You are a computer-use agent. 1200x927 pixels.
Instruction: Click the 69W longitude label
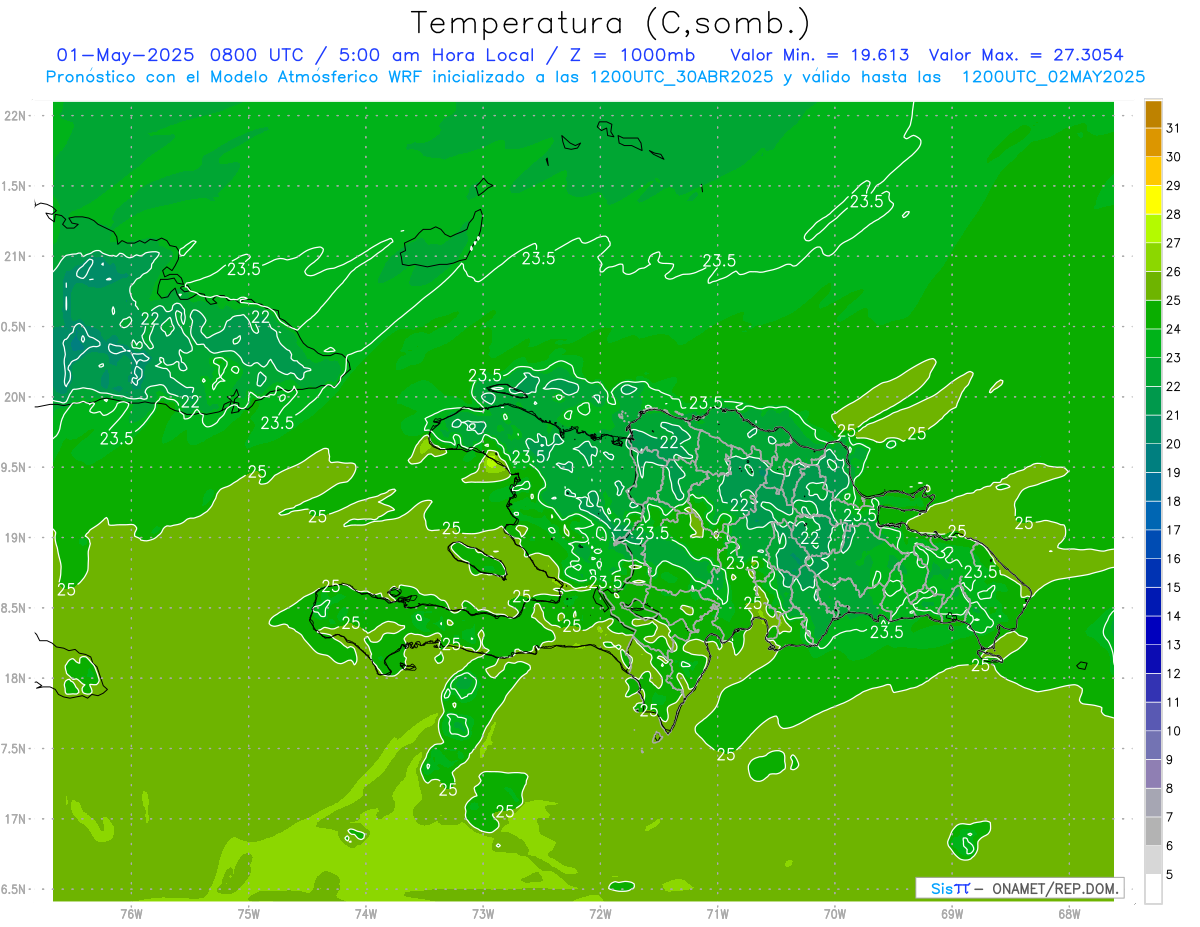(952, 913)
